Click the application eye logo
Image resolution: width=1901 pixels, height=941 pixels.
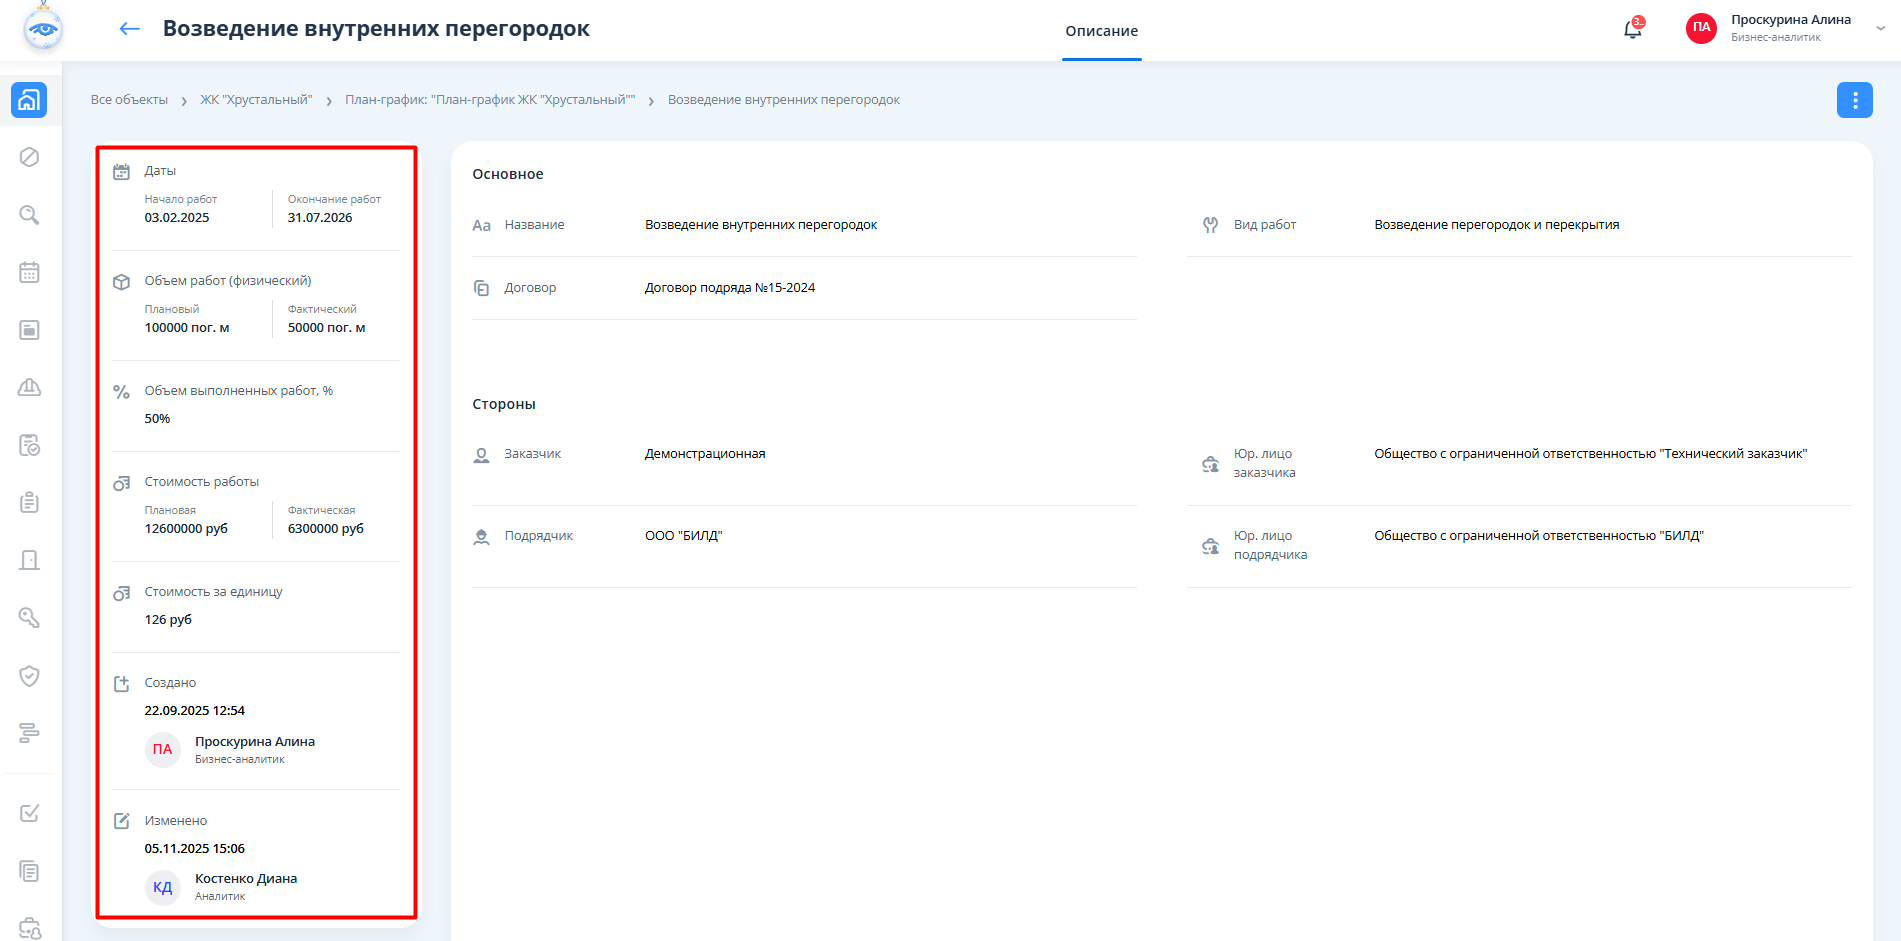pos(43,29)
